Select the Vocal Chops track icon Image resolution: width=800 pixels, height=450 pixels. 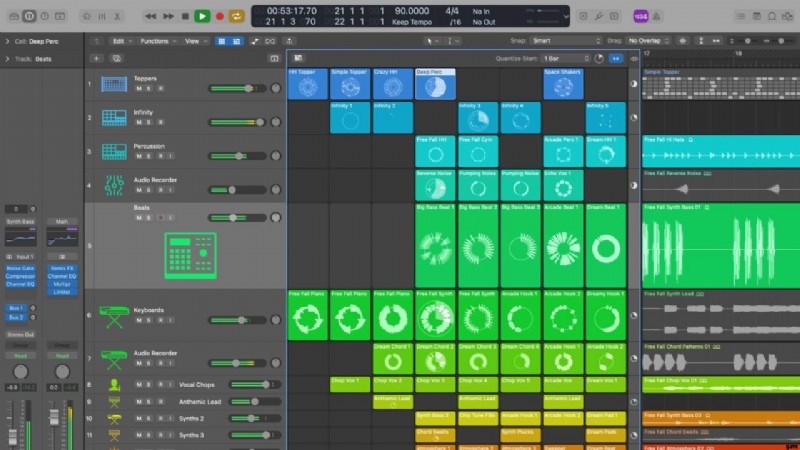pos(113,384)
